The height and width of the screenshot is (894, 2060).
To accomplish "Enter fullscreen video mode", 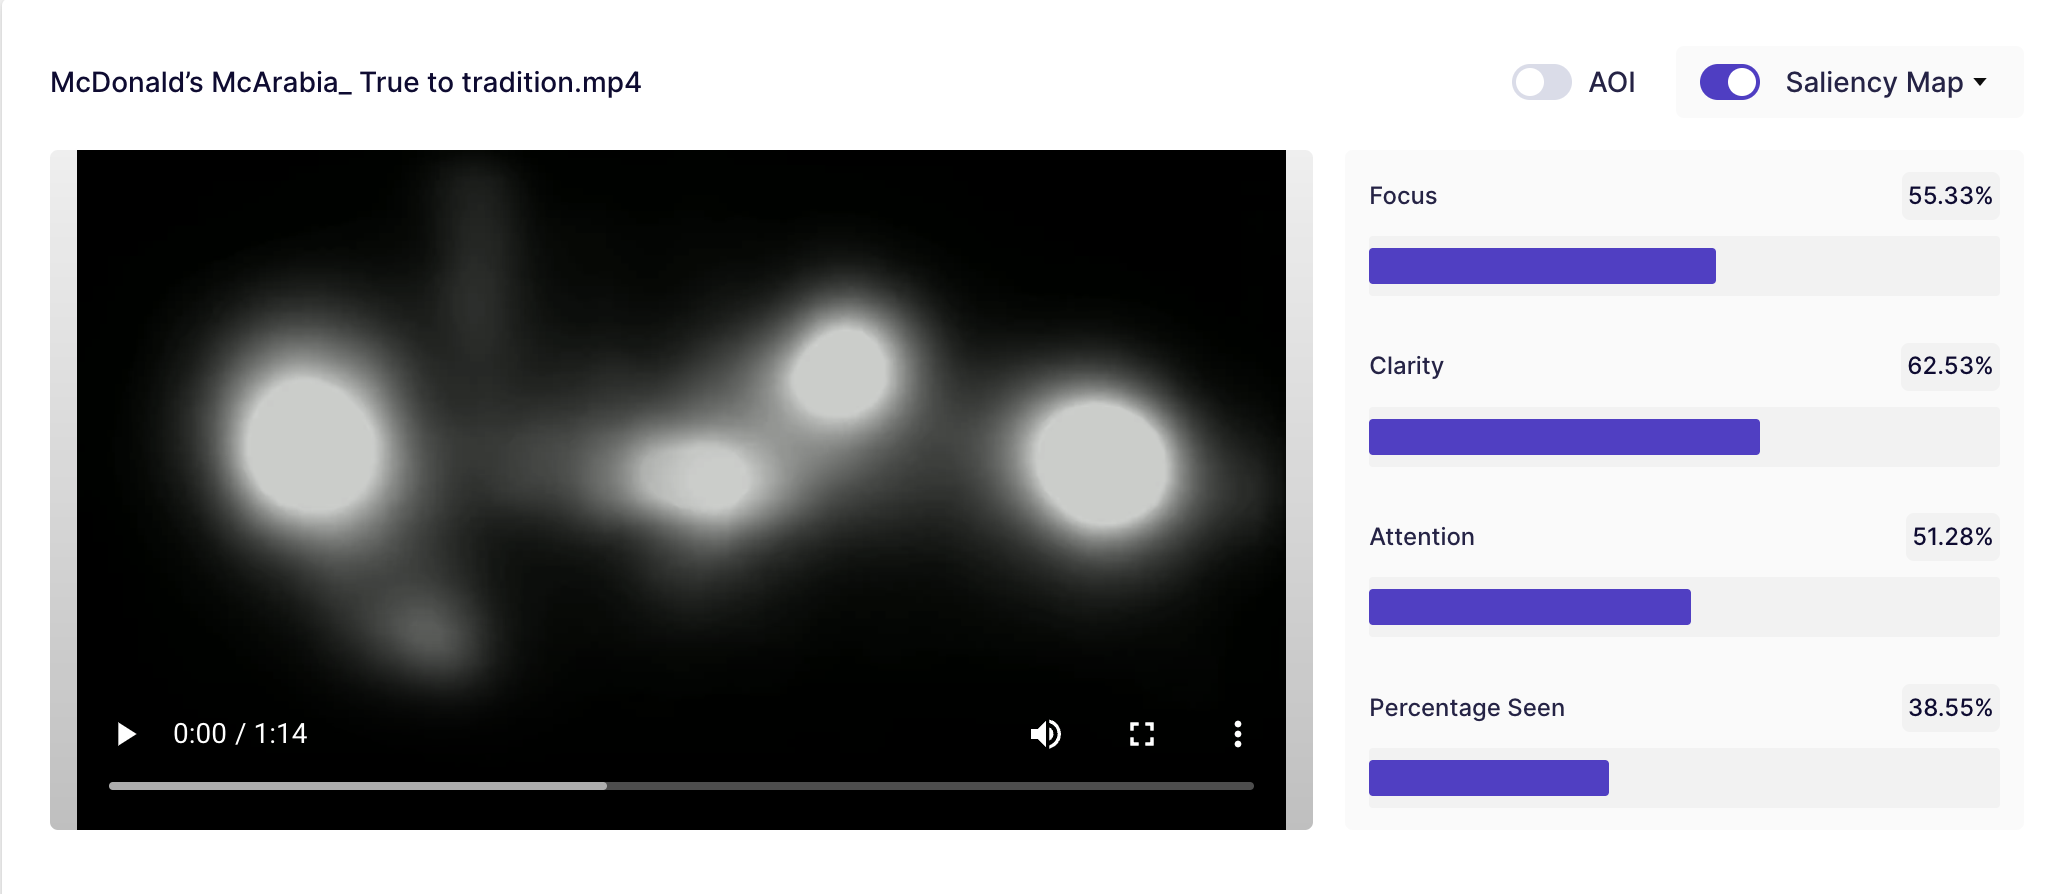I will 1141,734.
